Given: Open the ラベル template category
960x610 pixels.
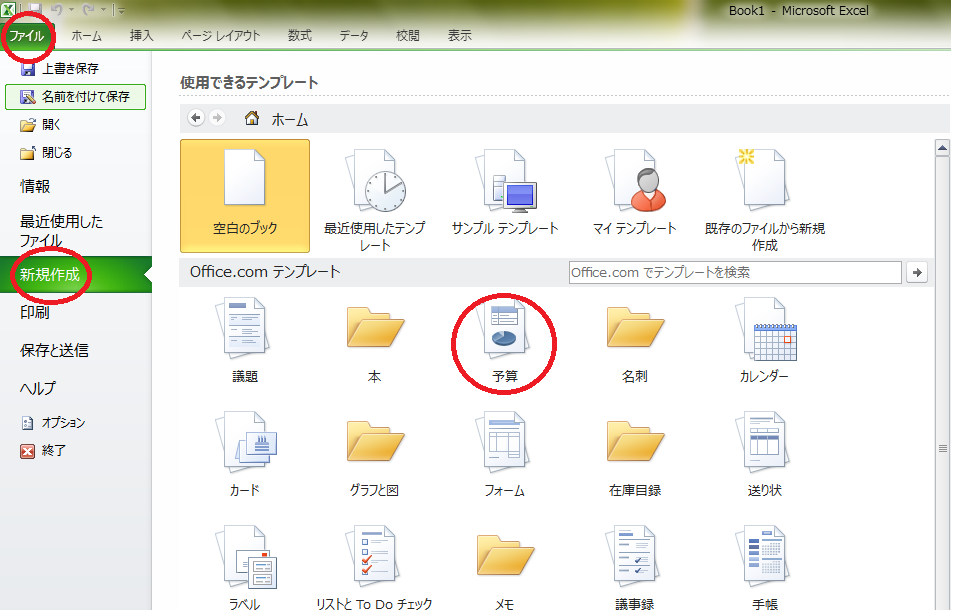Looking at the screenshot, I should [245, 567].
